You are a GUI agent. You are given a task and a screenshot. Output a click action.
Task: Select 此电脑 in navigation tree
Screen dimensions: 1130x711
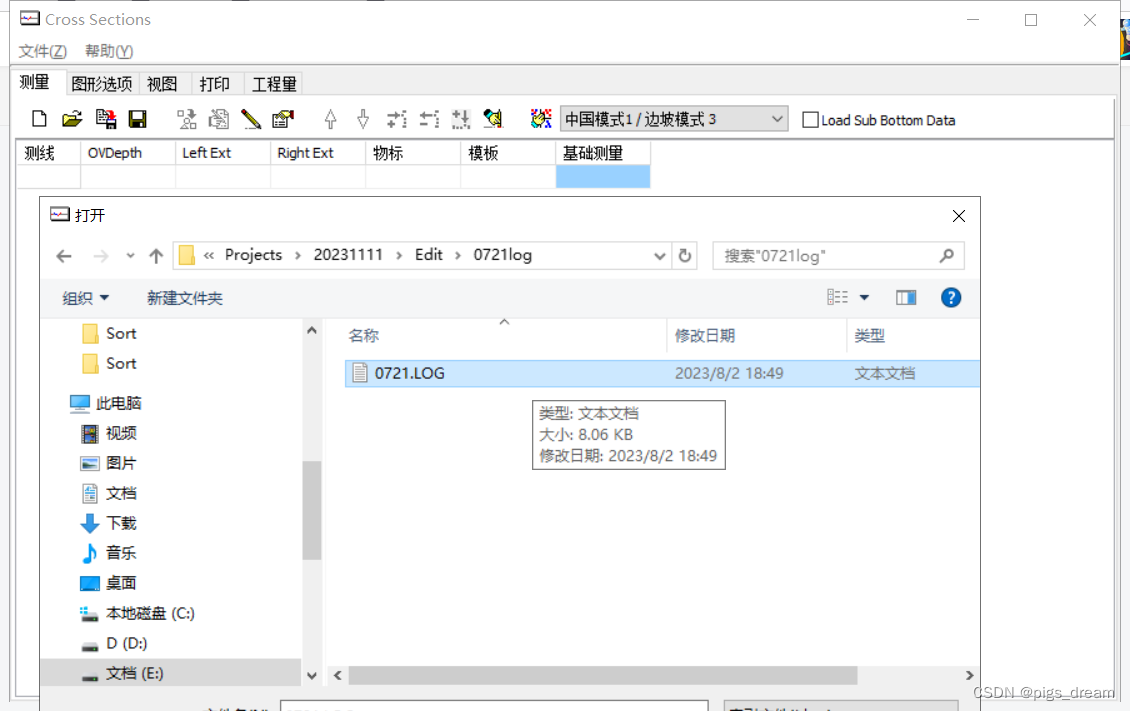[x=105, y=403]
